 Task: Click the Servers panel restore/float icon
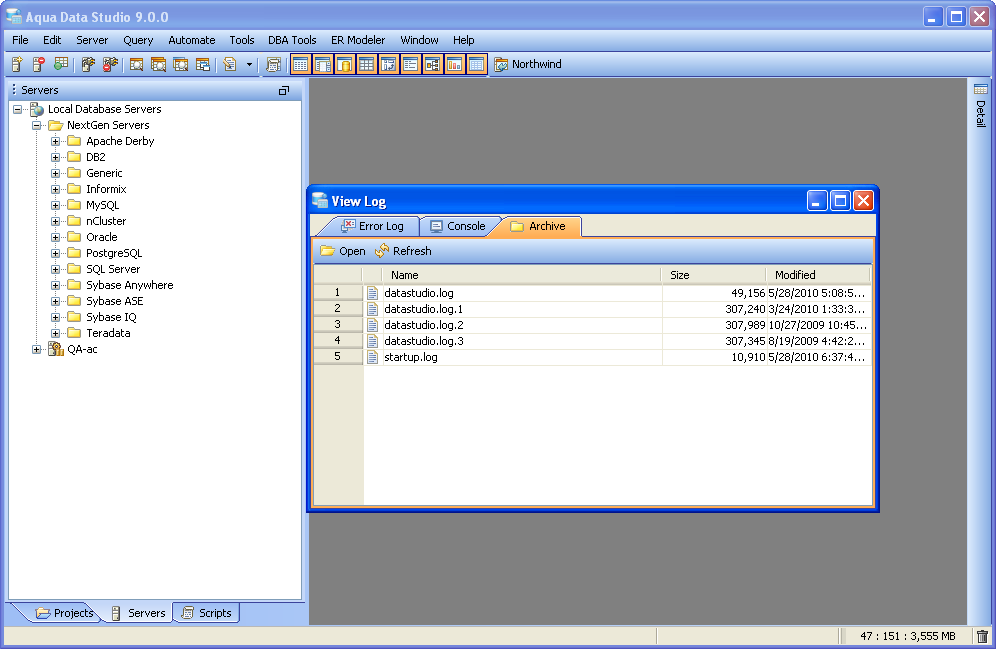tap(284, 91)
